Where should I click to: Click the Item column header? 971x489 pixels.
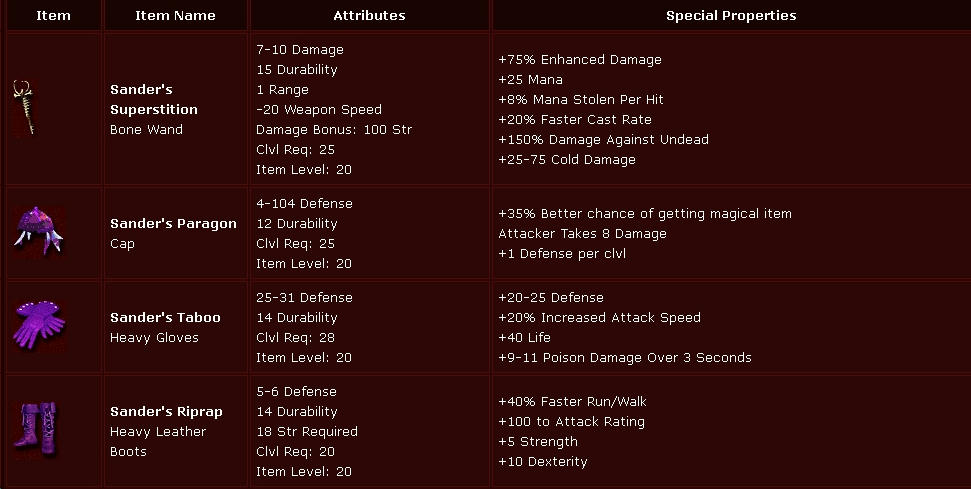pos(53,15)
